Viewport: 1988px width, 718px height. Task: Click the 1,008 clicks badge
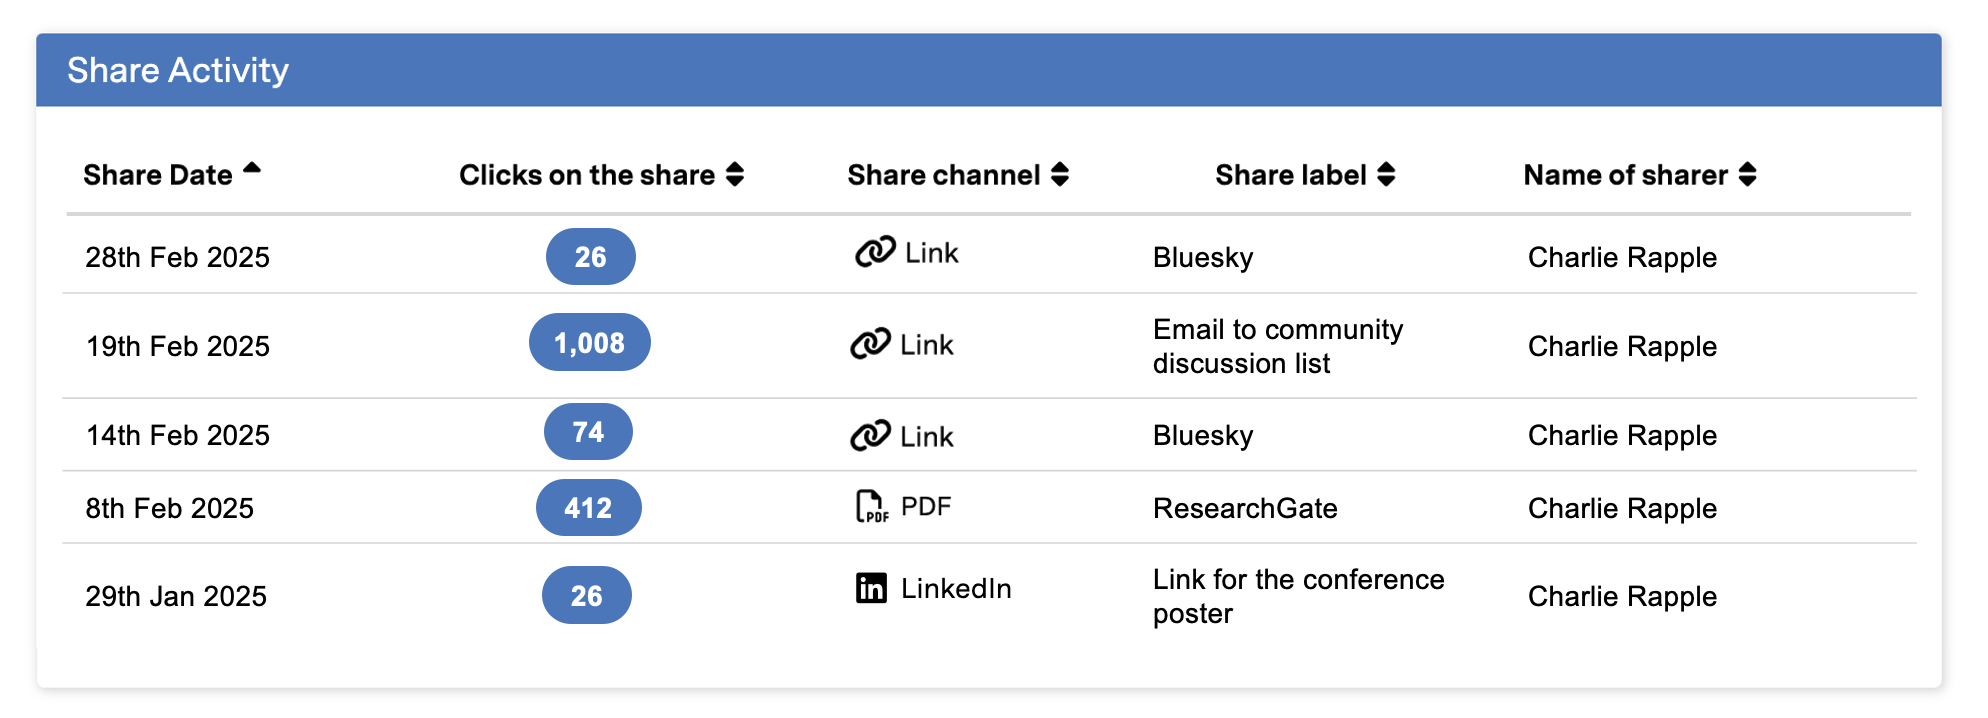click(x=589, y=343)
